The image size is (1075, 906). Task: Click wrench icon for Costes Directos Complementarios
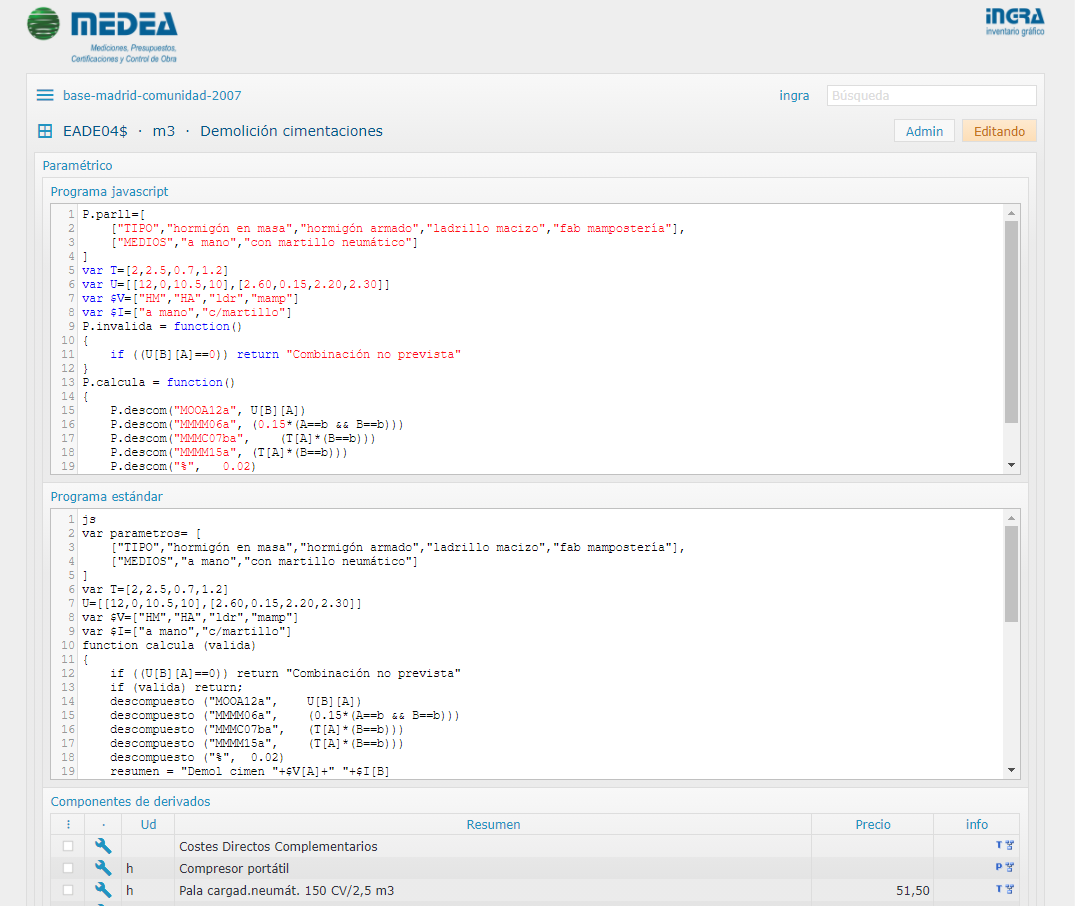103,846
